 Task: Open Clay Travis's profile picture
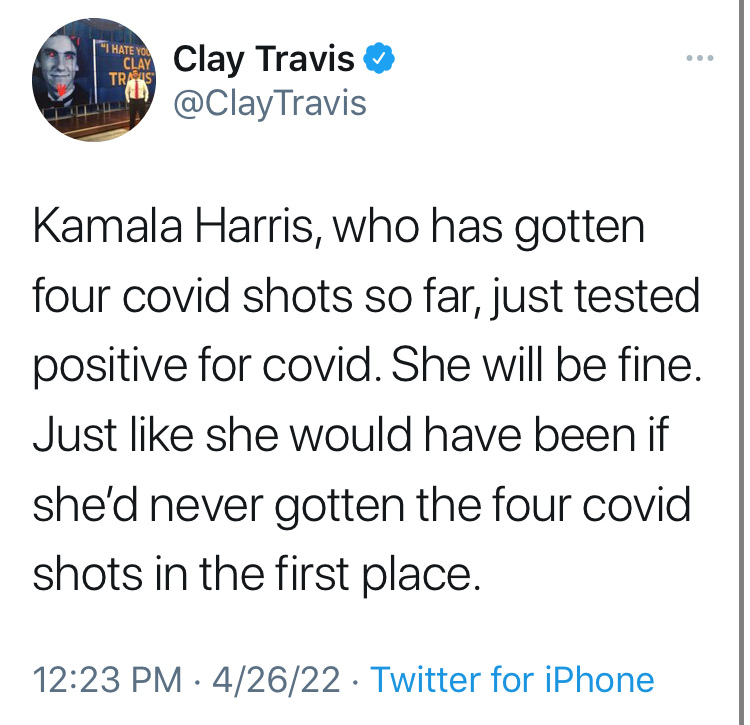tap(89, 81)
